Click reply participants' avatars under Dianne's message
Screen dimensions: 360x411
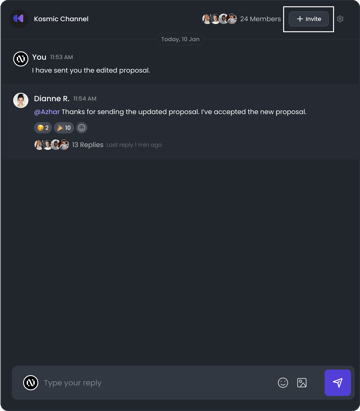52,145
